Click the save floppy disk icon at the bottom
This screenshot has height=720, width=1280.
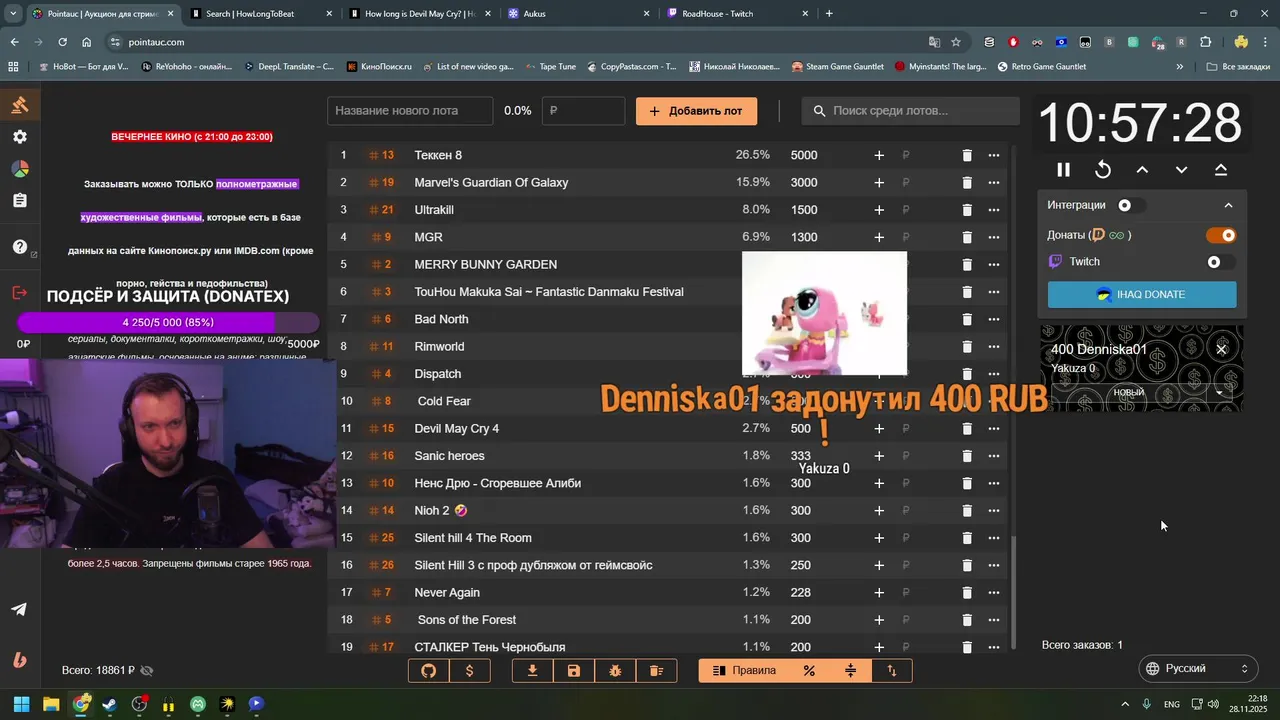click(x=574, y=670)
